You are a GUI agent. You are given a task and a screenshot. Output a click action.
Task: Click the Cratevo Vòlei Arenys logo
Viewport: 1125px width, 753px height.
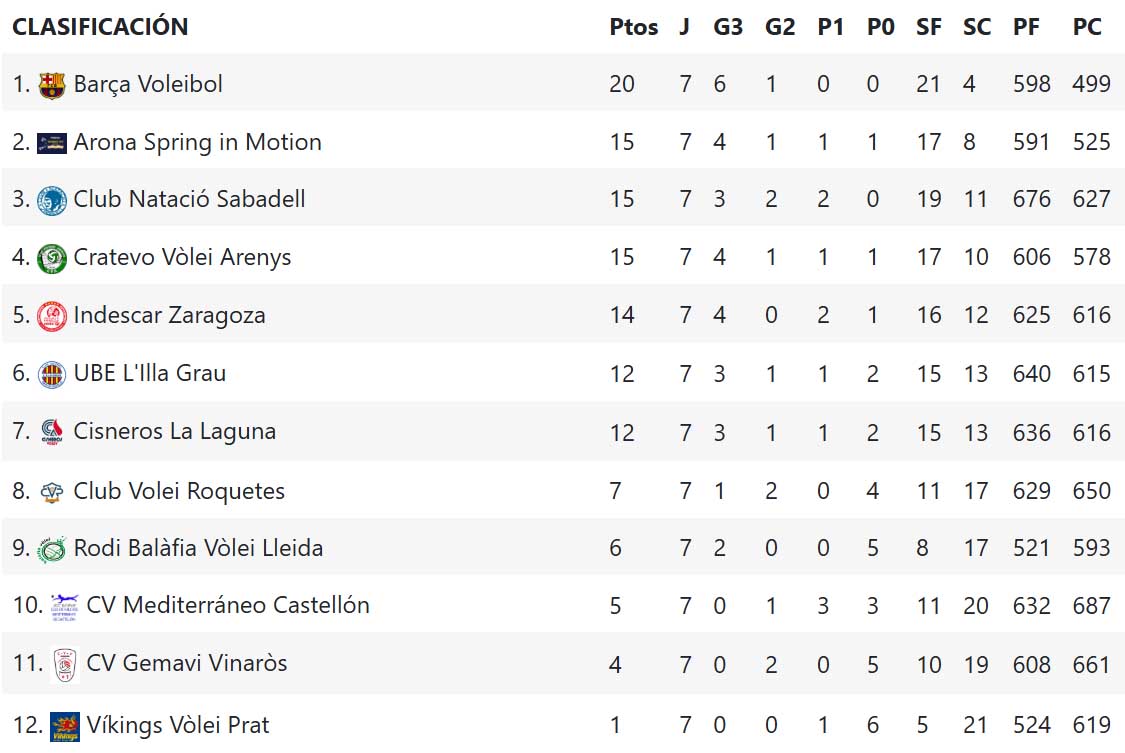[52, 258]
